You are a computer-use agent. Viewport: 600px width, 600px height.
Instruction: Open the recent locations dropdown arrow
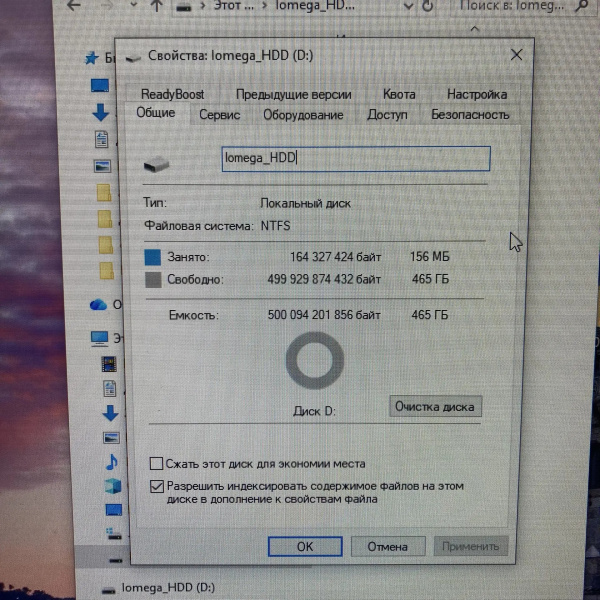134,5
